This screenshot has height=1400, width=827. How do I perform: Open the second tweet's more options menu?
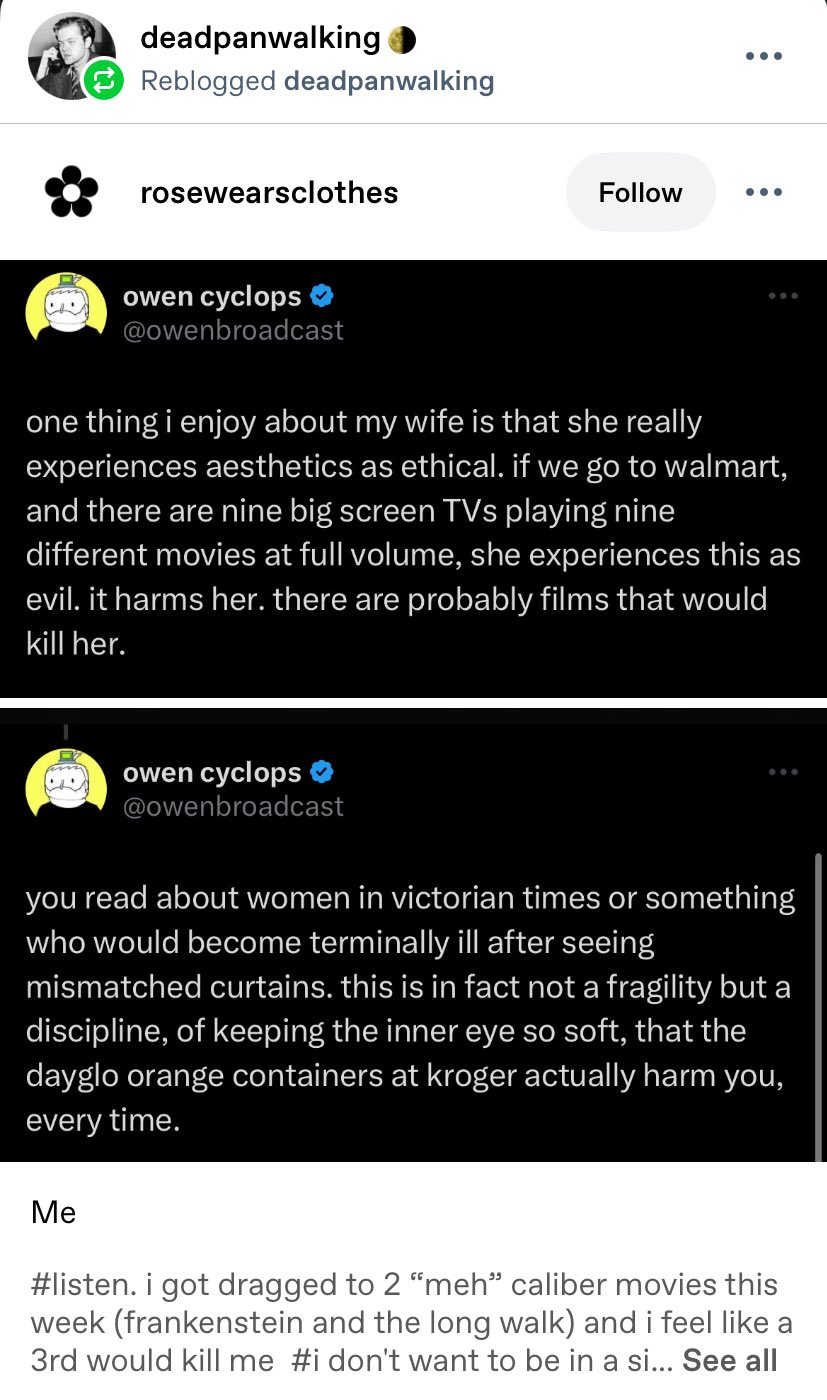783,771
